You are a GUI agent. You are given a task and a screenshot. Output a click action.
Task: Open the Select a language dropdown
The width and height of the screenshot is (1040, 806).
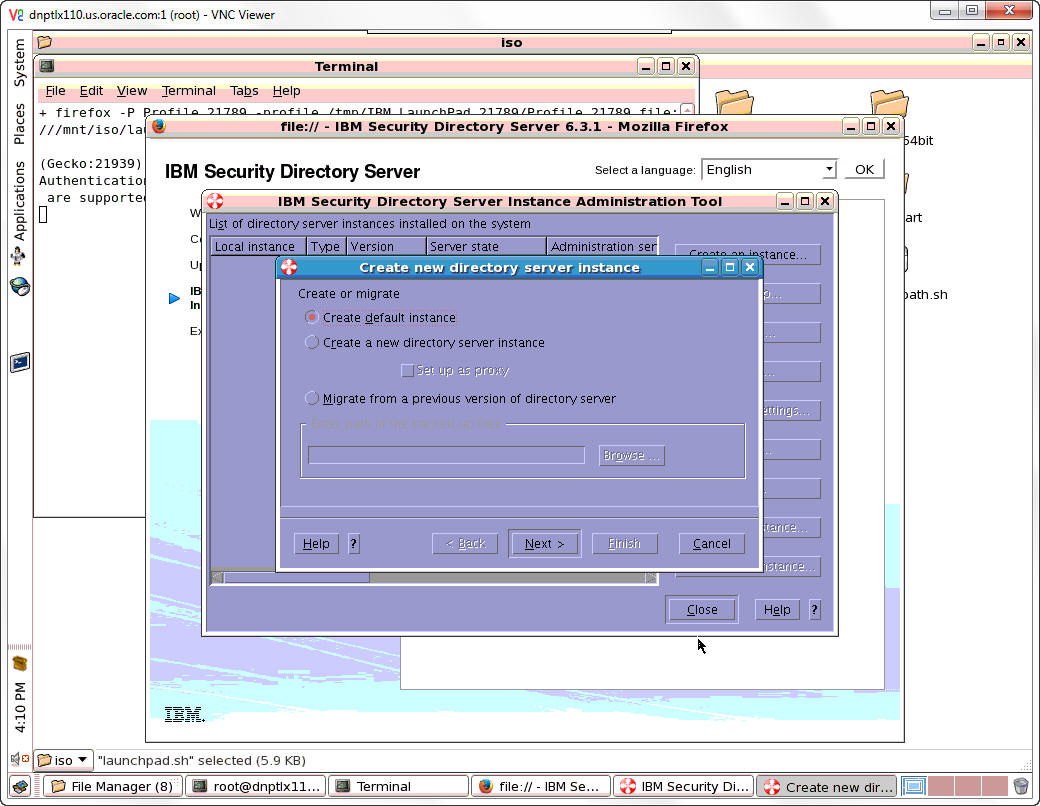[769, 169]
